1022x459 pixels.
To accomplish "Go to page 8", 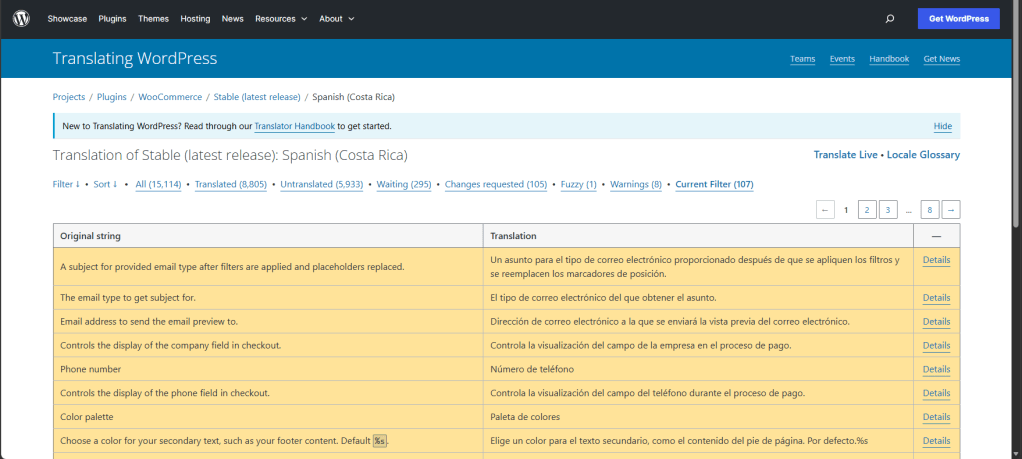I will point(930,210).
